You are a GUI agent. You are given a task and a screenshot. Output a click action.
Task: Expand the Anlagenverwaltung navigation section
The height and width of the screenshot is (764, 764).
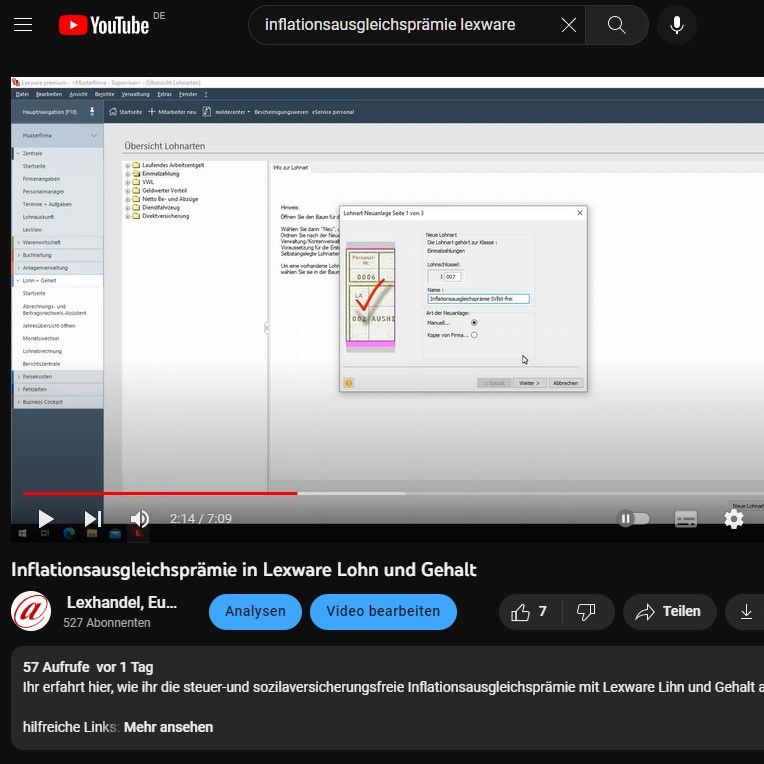tap(19, 267)
